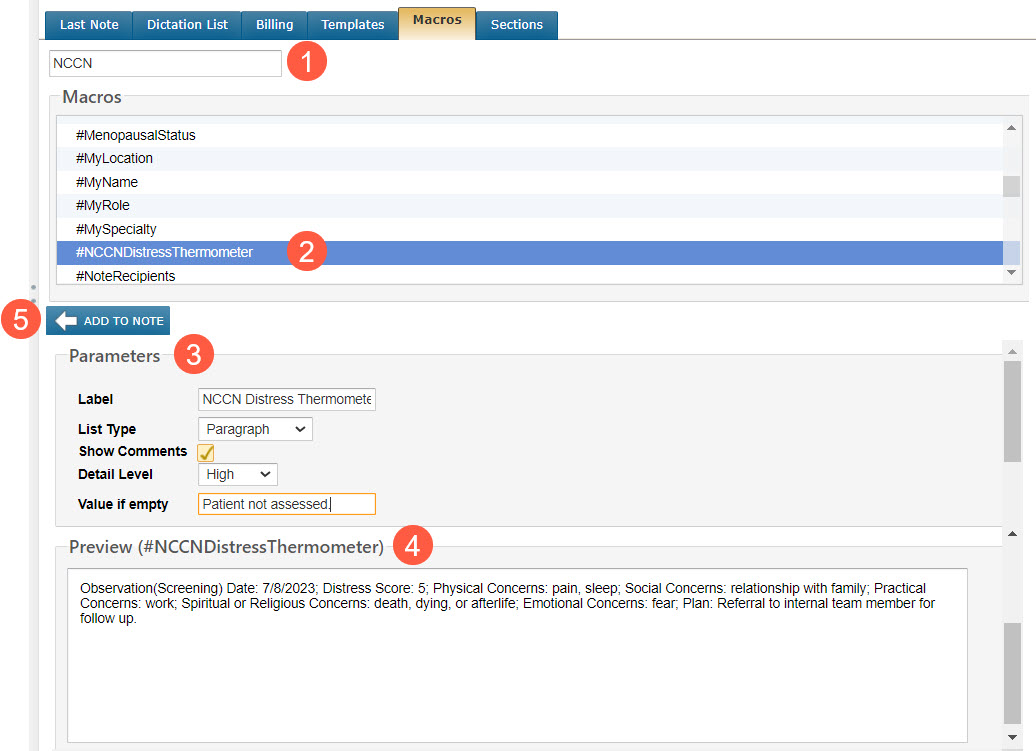Click the macro search field containing NCCN
The height and width of the screenshot is (751, 1036).
pos(165,63)
